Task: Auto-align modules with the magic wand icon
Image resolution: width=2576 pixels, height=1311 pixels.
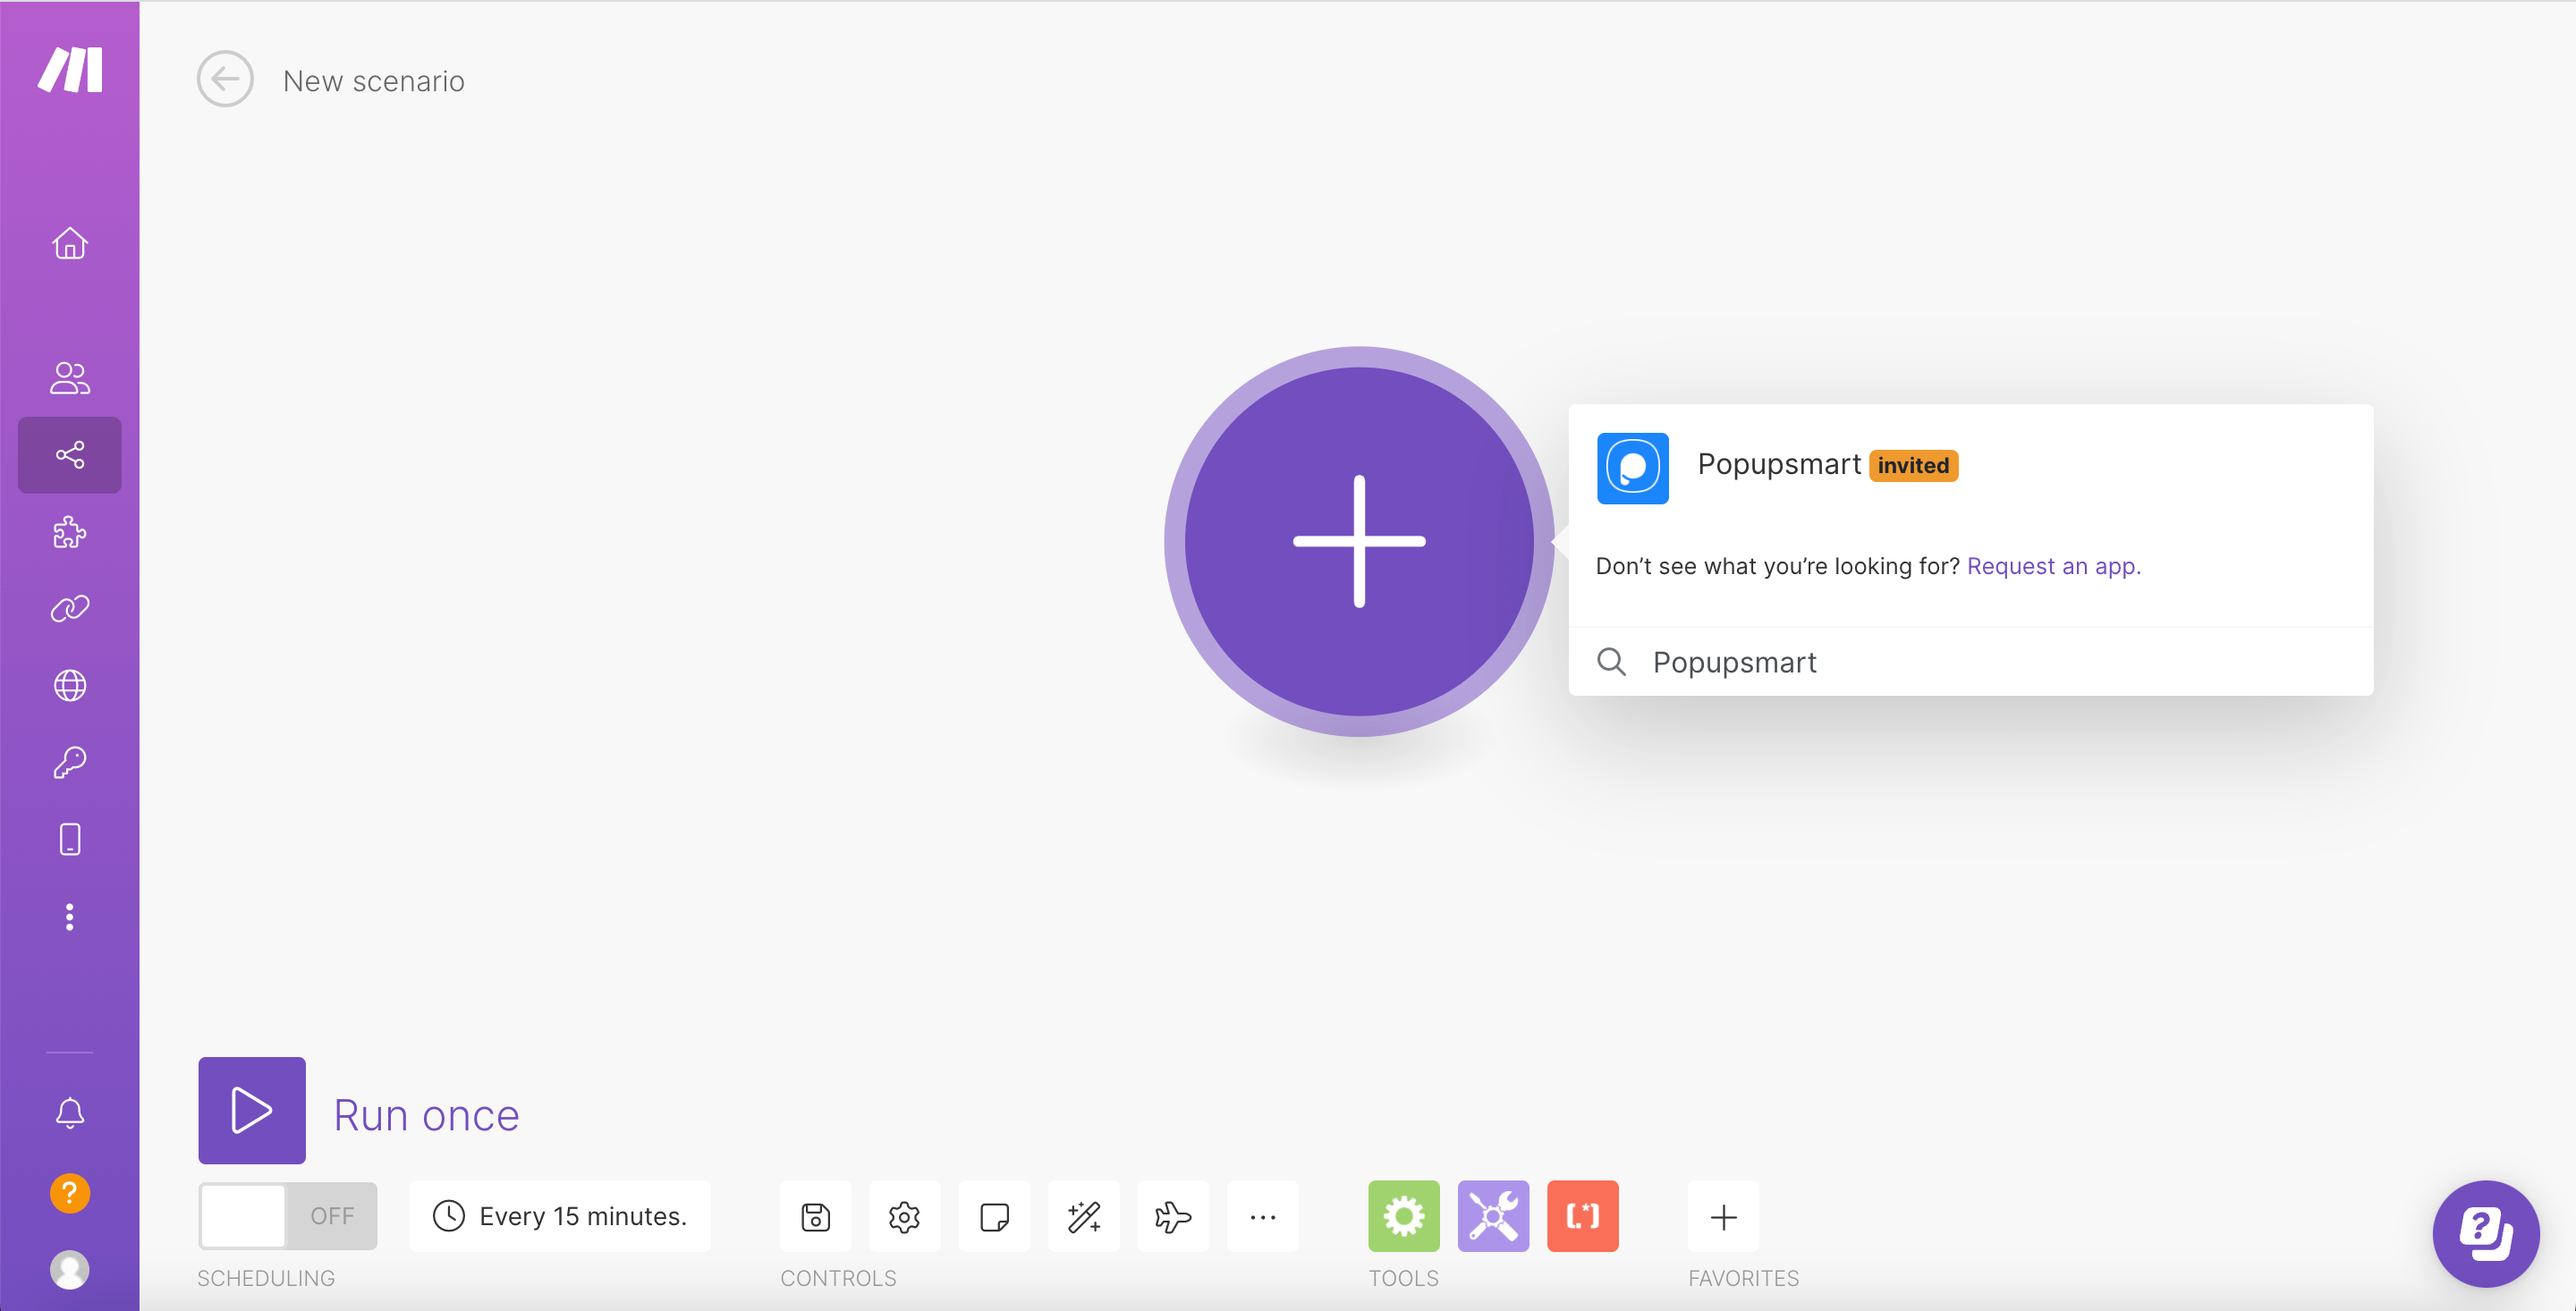Action: click(1083, 1216)
